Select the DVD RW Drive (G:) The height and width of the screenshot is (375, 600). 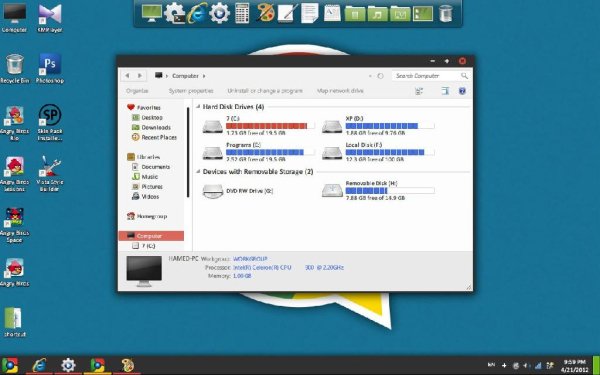click(238, 191)
